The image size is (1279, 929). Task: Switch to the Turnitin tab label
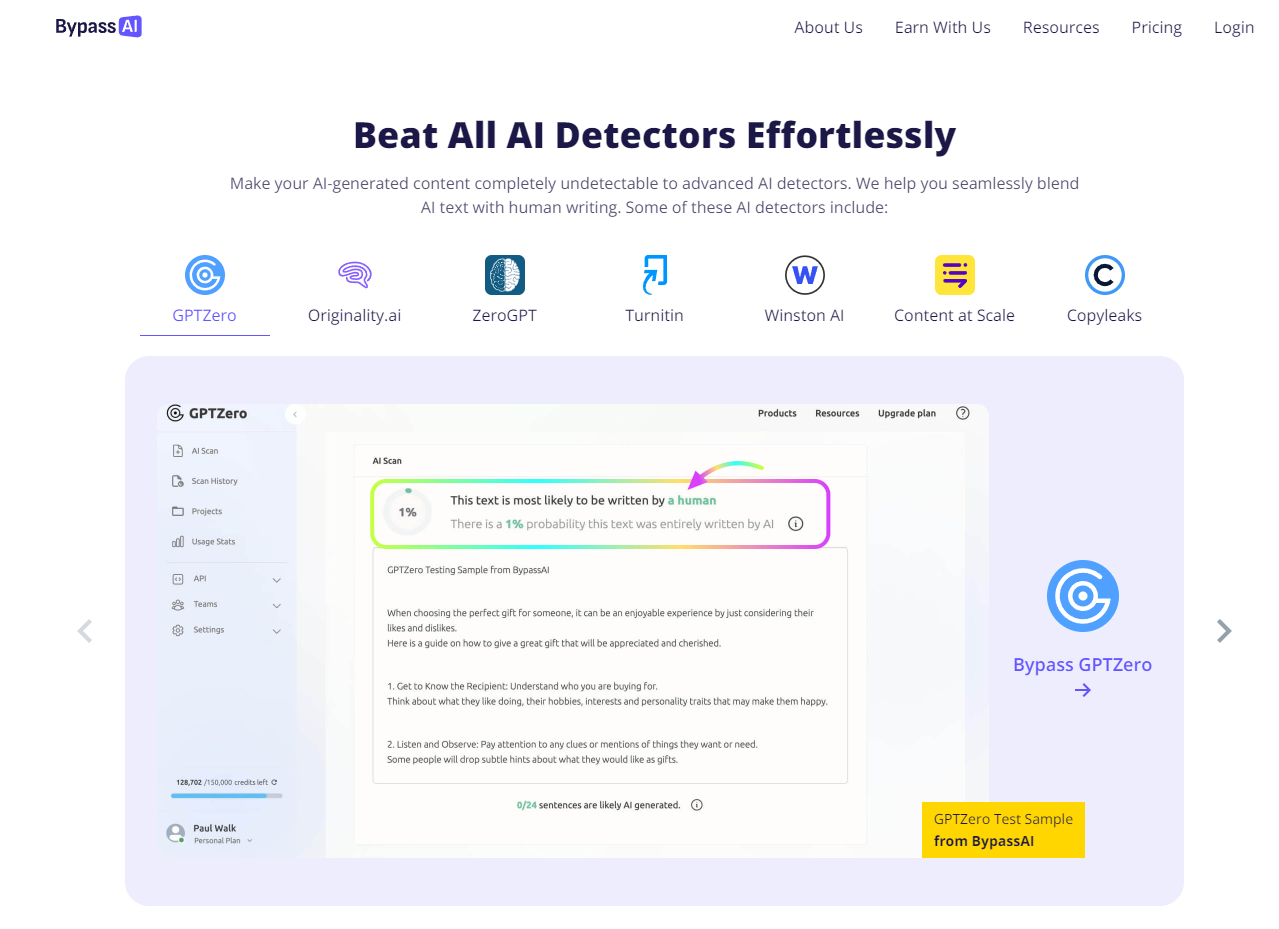coord(655,315)
